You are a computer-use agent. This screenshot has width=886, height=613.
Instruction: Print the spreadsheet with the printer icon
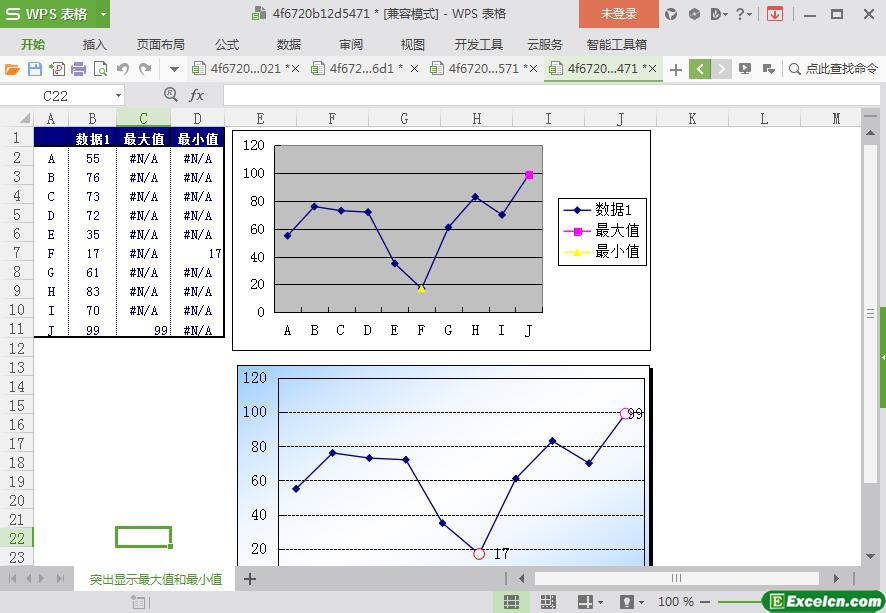pos(79,69)
